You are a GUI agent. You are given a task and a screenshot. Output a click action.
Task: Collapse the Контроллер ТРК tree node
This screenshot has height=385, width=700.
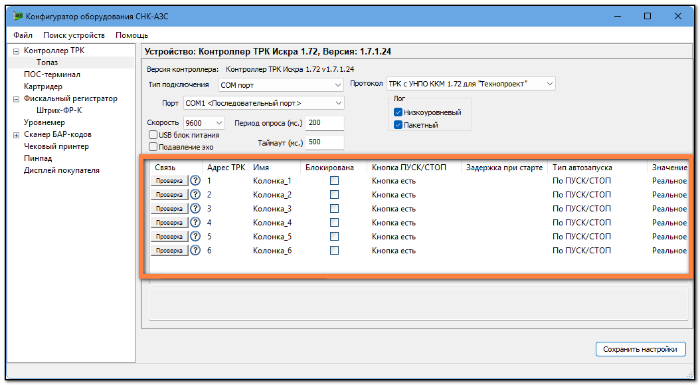16,51
